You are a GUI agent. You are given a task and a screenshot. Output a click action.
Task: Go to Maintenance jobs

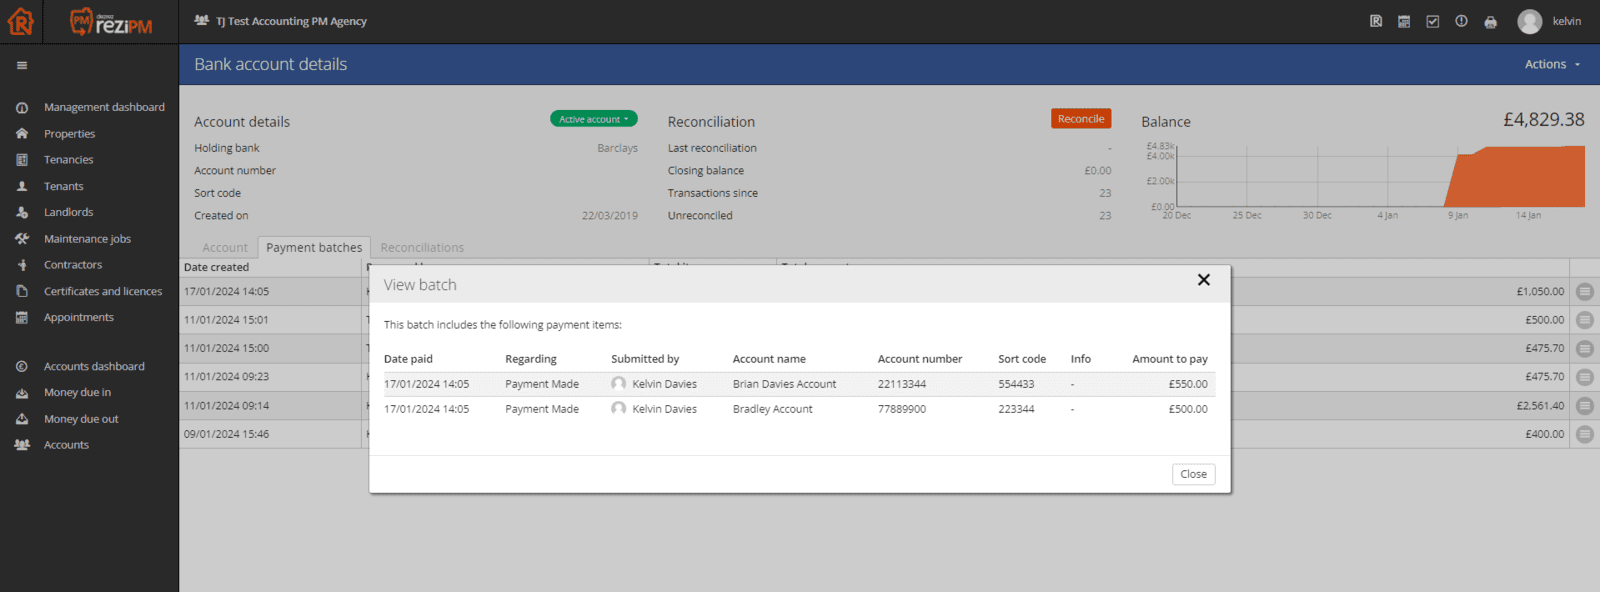coord(87,239)
